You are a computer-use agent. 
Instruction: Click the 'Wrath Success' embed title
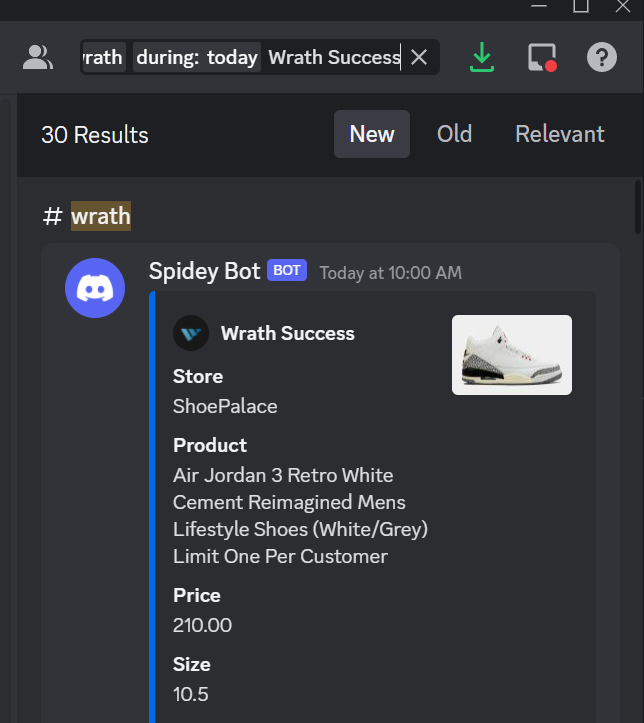tap(288, 333)
